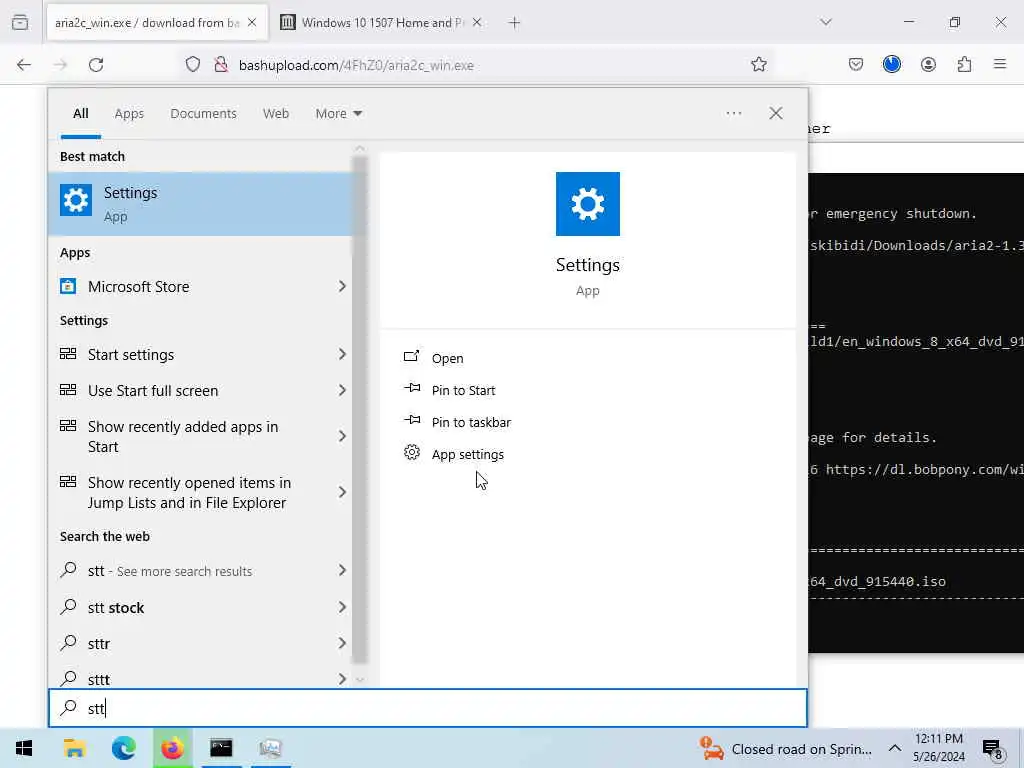
Task: Click scroll-up arrow of results list
Action: (x=360, y=149)
